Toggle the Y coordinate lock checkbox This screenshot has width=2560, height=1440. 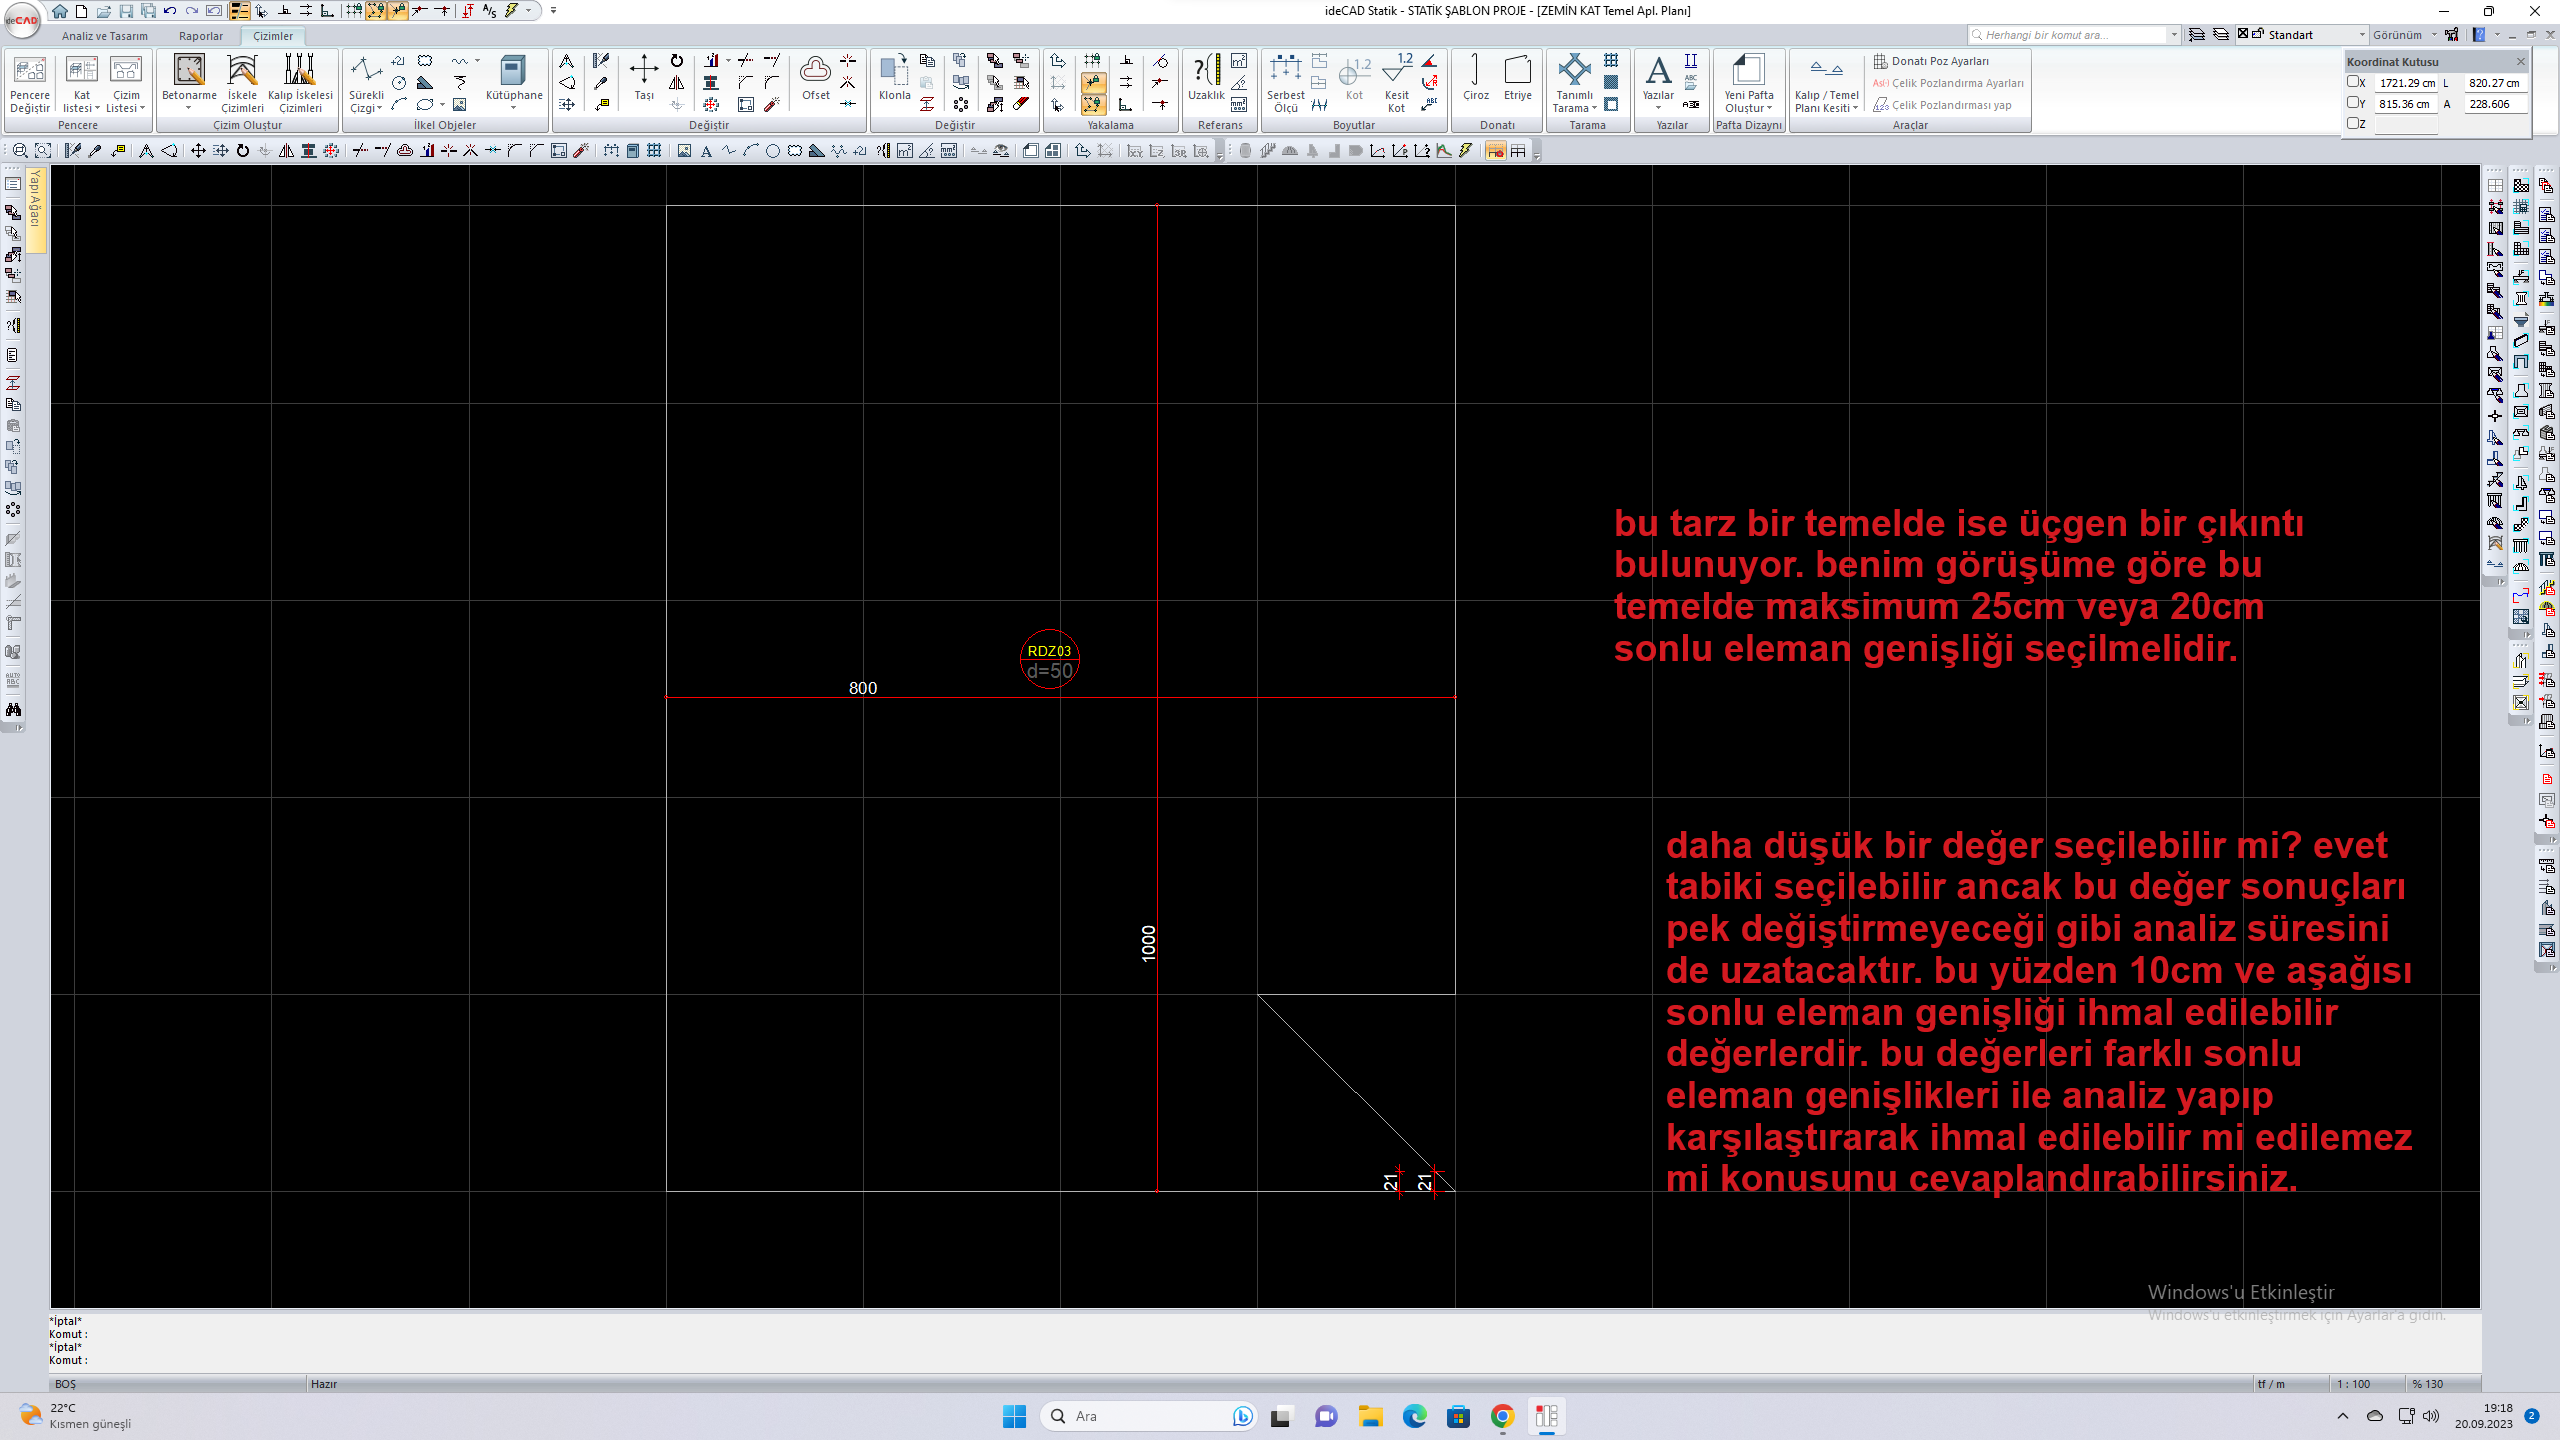pos(2353,102)
